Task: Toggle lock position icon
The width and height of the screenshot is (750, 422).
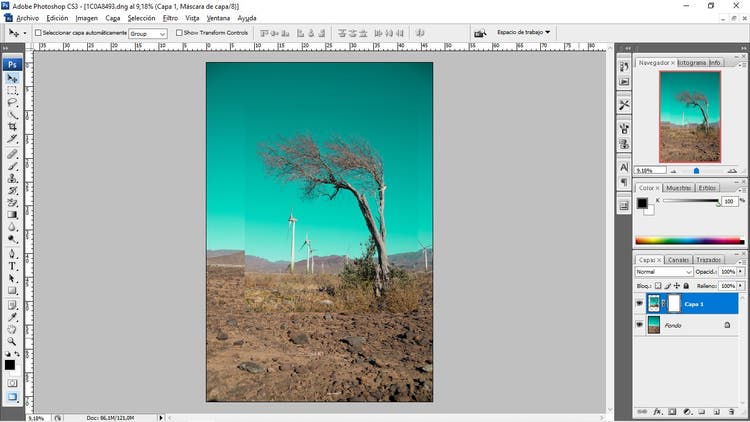Action: tap(677, 286)
